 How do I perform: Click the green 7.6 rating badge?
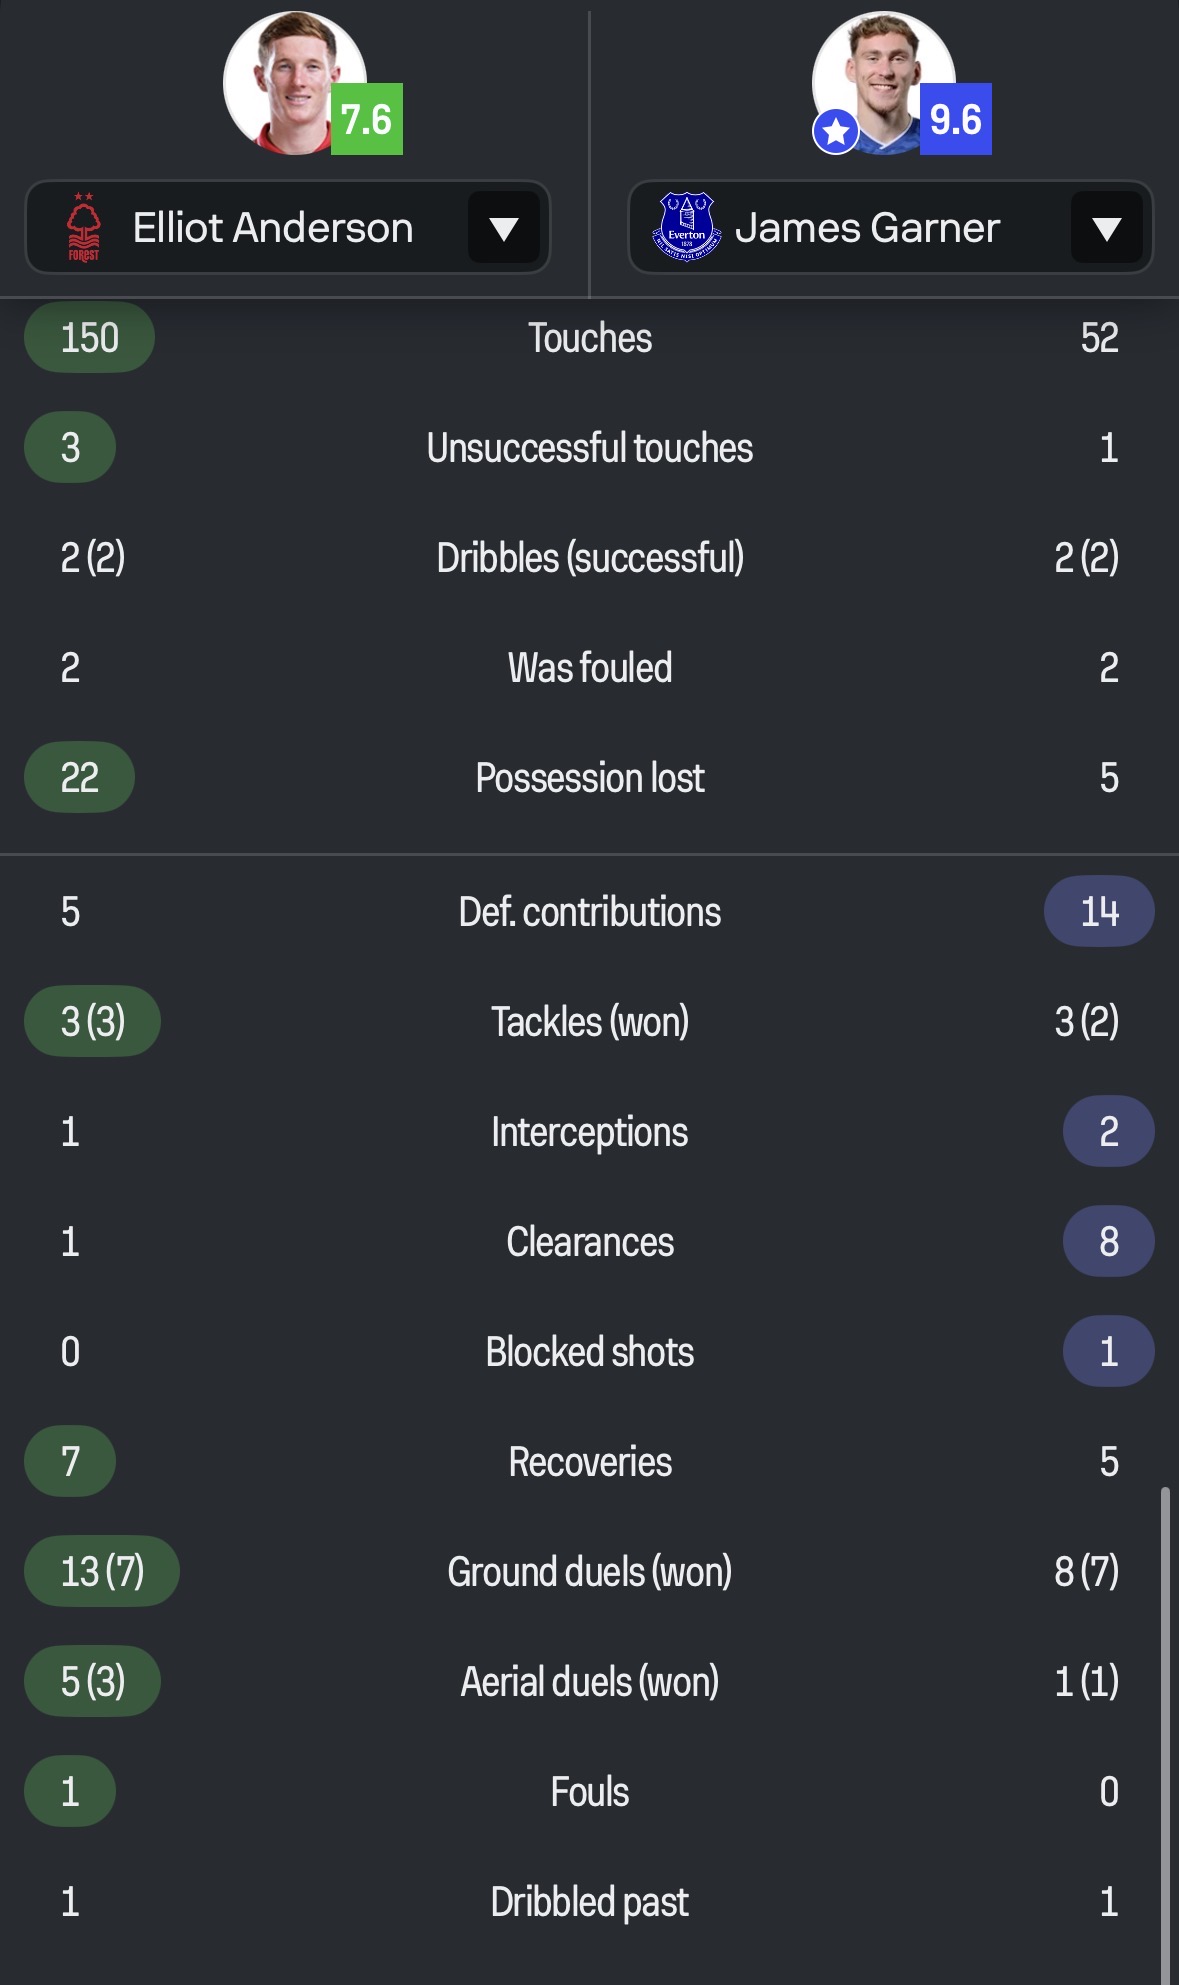[366, 119]
